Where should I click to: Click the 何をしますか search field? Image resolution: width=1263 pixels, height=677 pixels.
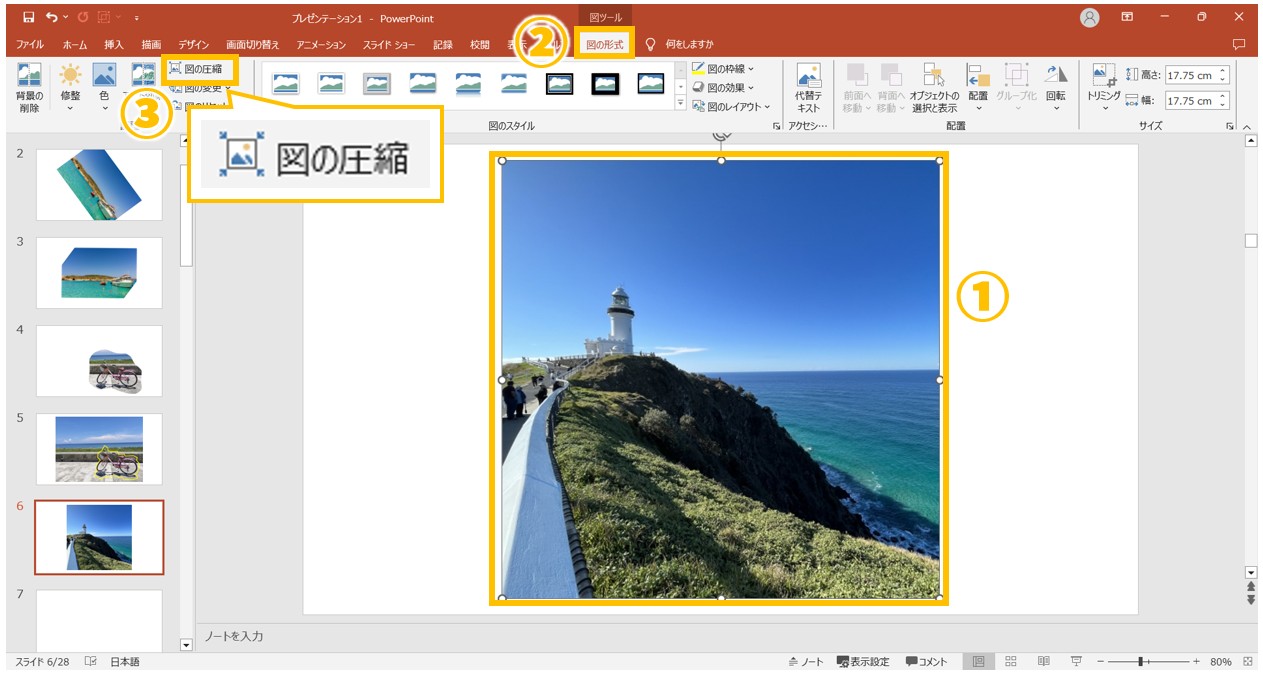(x=689, y=44)
